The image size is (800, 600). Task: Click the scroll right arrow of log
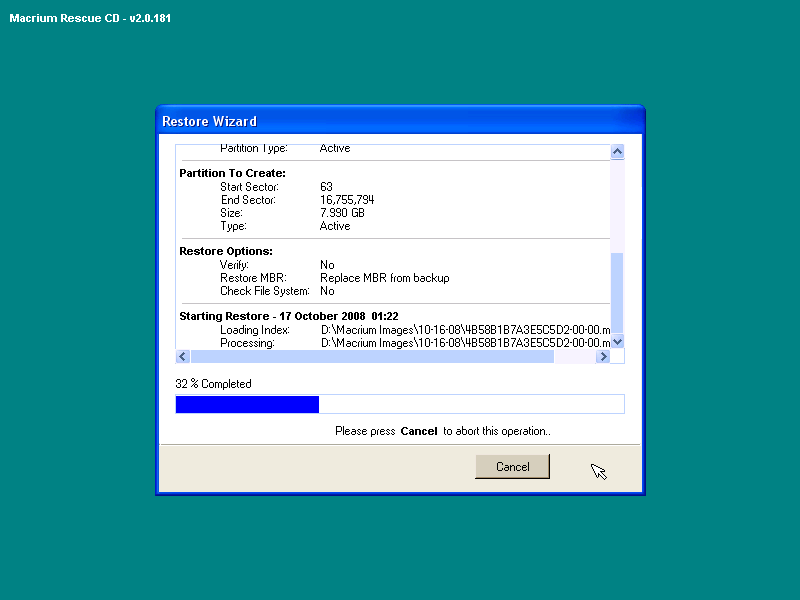coord(603,356)
